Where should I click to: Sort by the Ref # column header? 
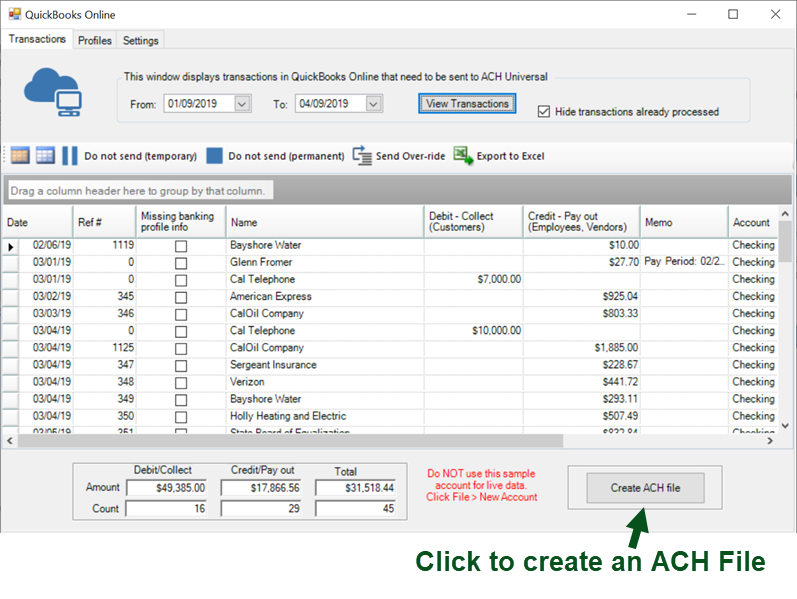pos(105,222)
